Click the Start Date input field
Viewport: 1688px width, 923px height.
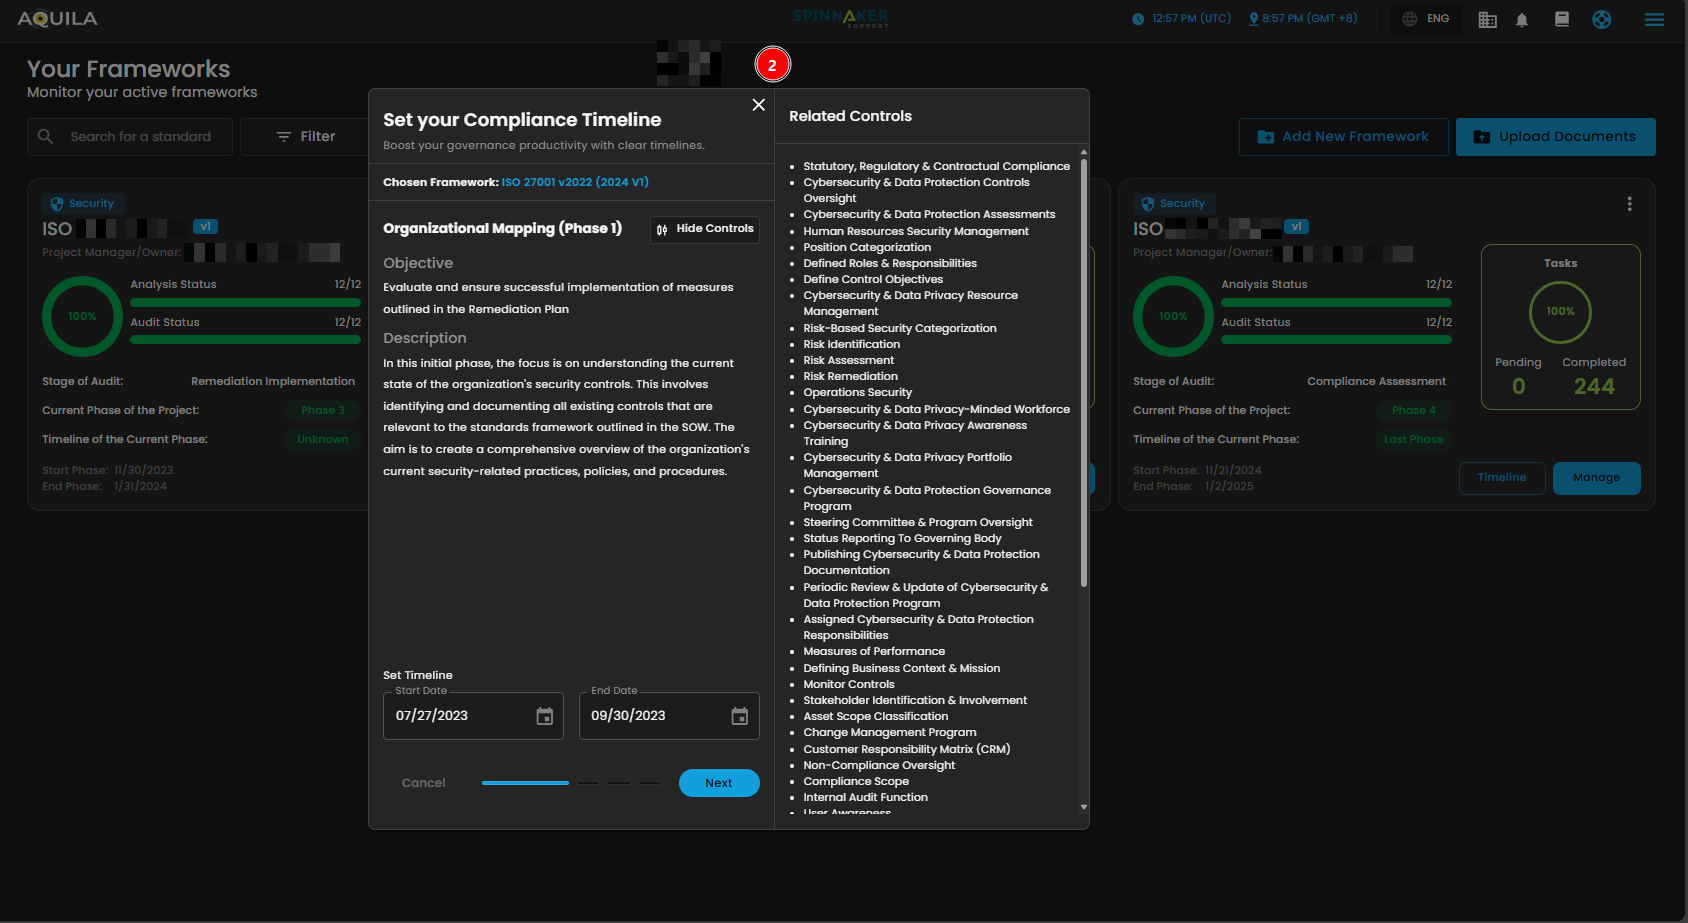coord(460,716)
